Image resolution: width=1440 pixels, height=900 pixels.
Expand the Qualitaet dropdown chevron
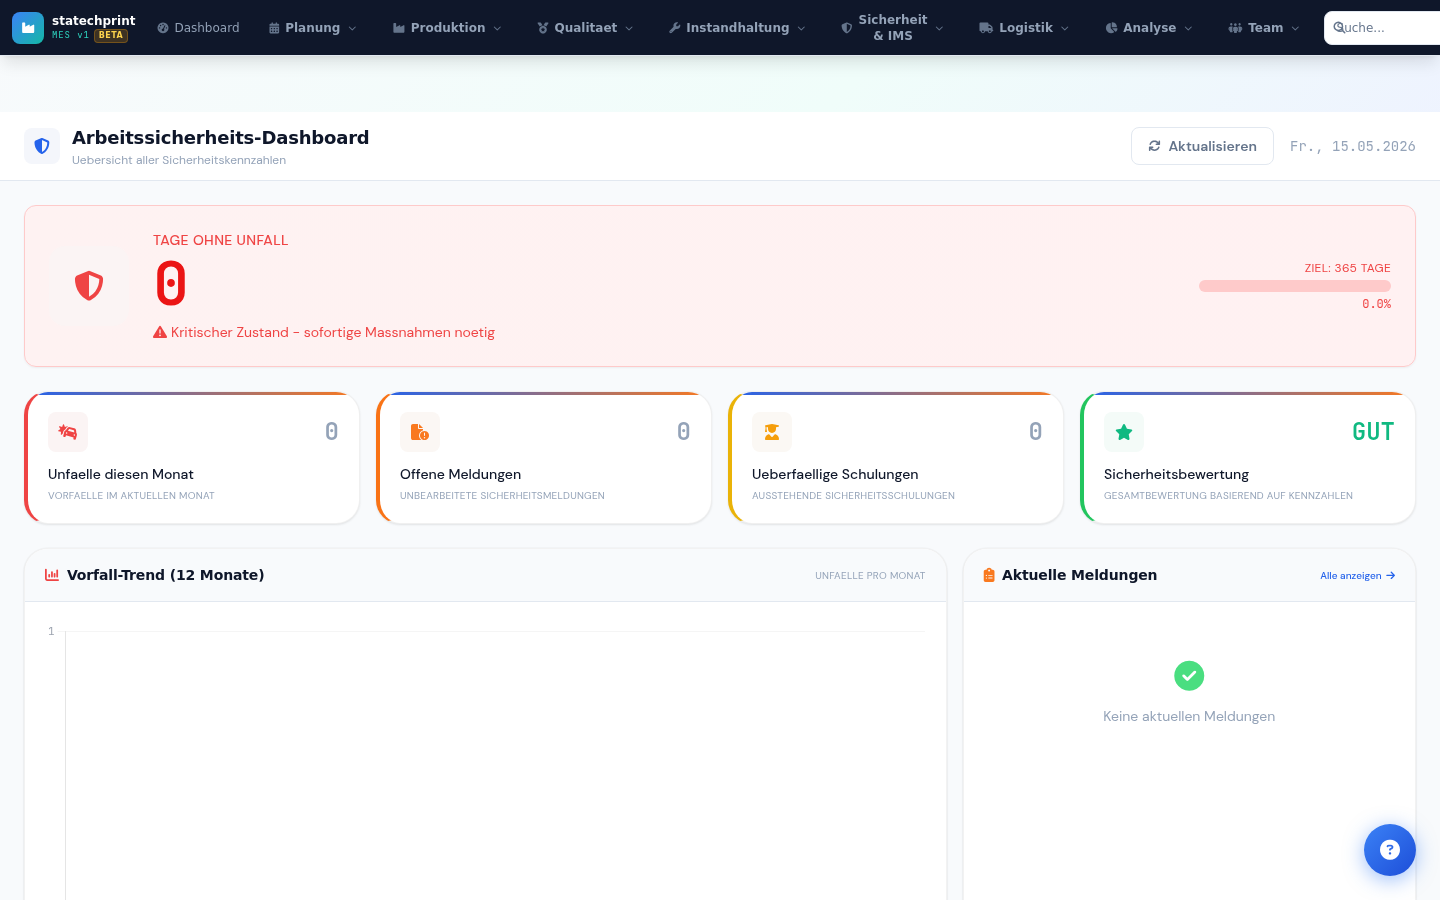click(629, 28)
